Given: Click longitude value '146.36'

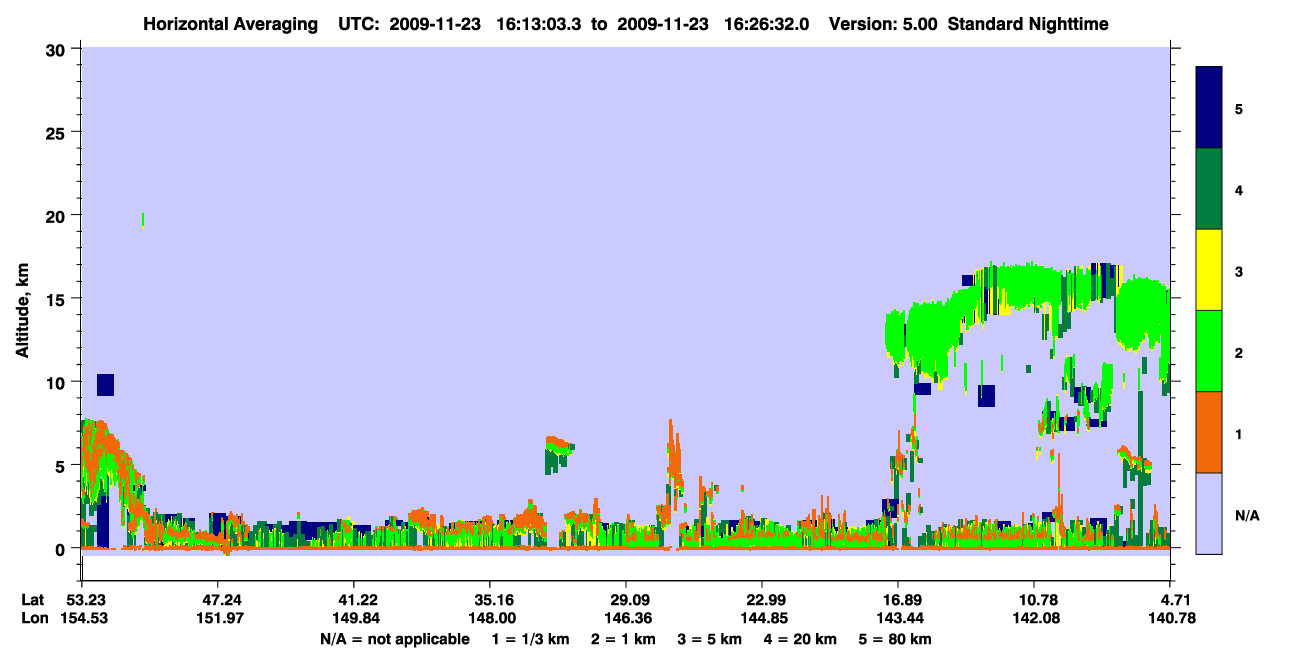Looking at the screenshot, I should pos(626,618).
